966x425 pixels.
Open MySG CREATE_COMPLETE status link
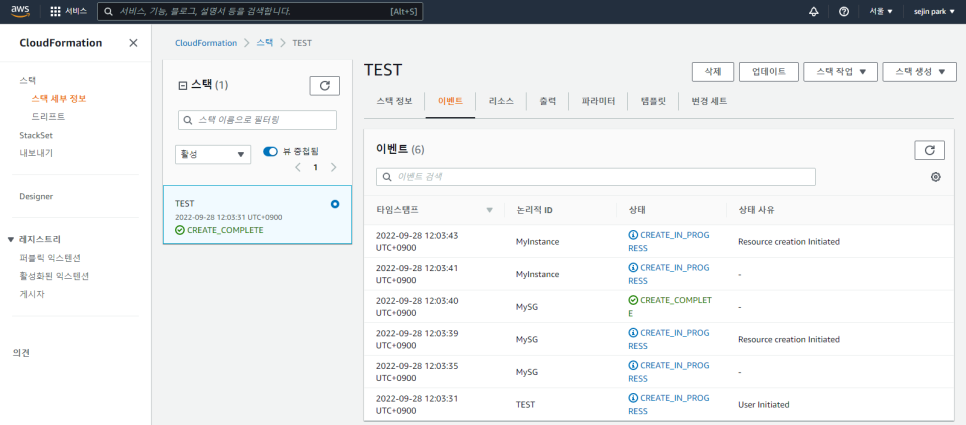670,307
